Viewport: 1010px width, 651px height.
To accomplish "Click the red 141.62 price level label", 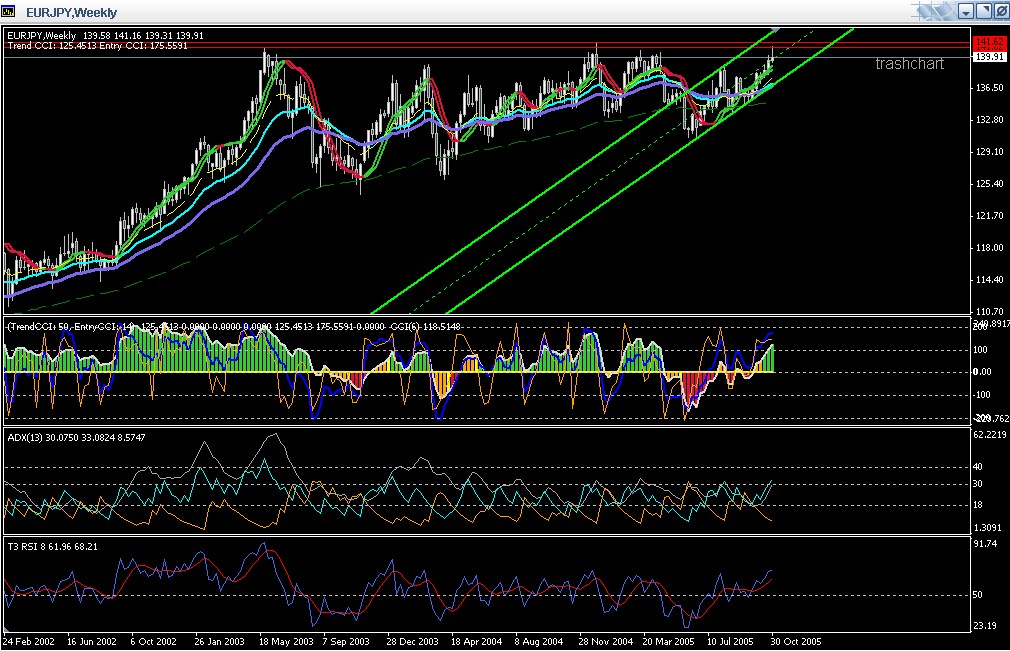I will (x=989, y=42).
